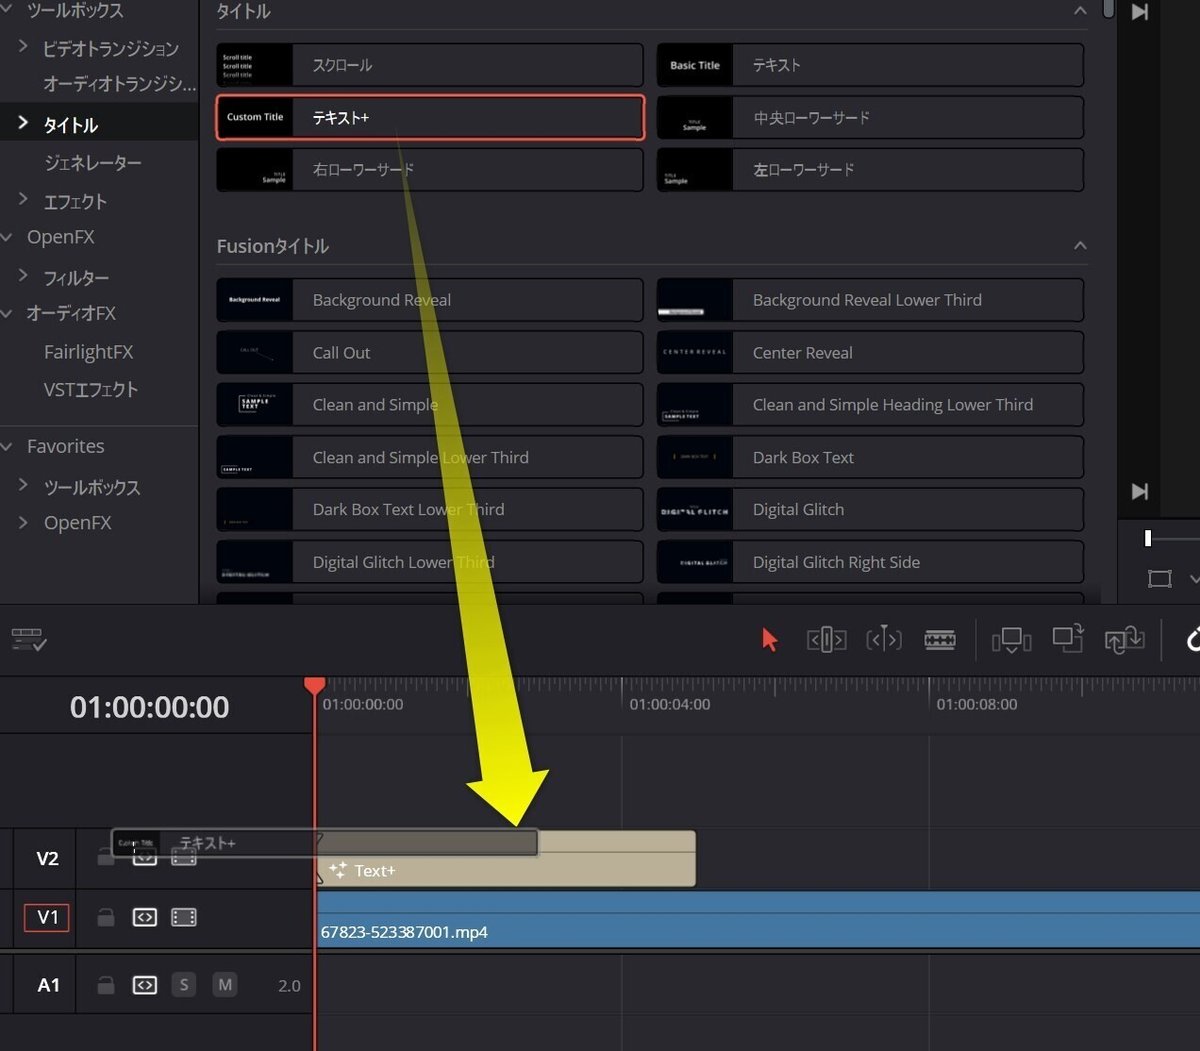Select the スクロール title preset
The image size is (1200, 1051).
coord(430,65)
